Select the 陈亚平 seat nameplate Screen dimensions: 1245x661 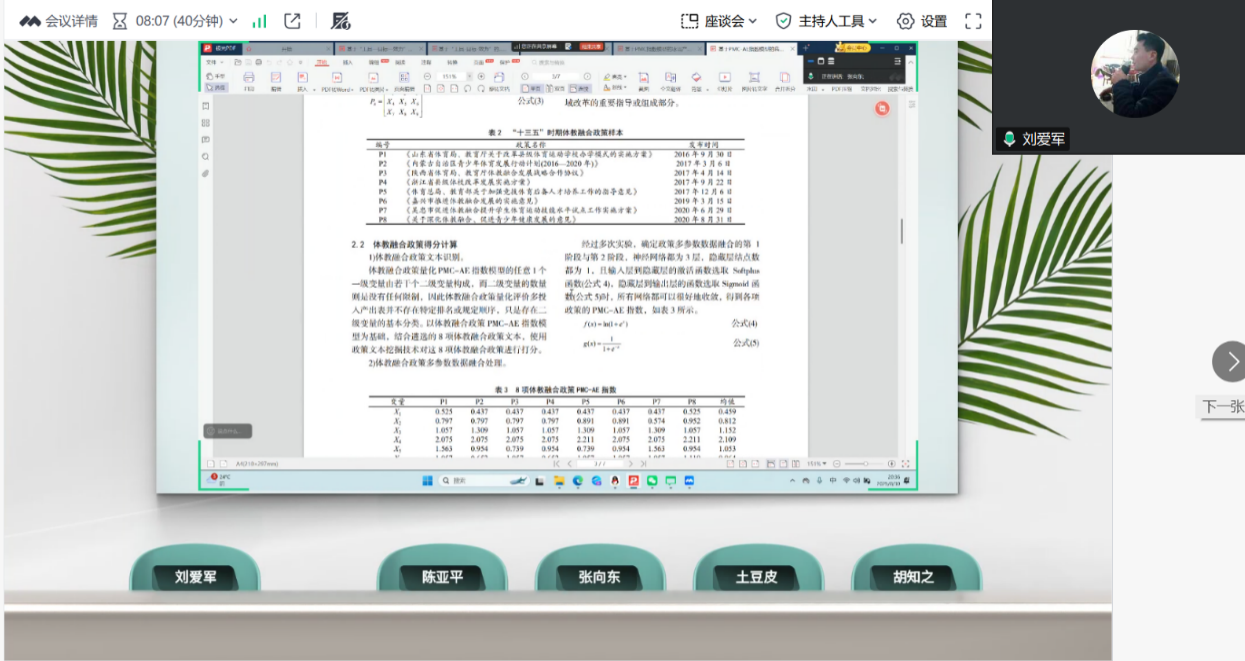(x=443, y=577)
